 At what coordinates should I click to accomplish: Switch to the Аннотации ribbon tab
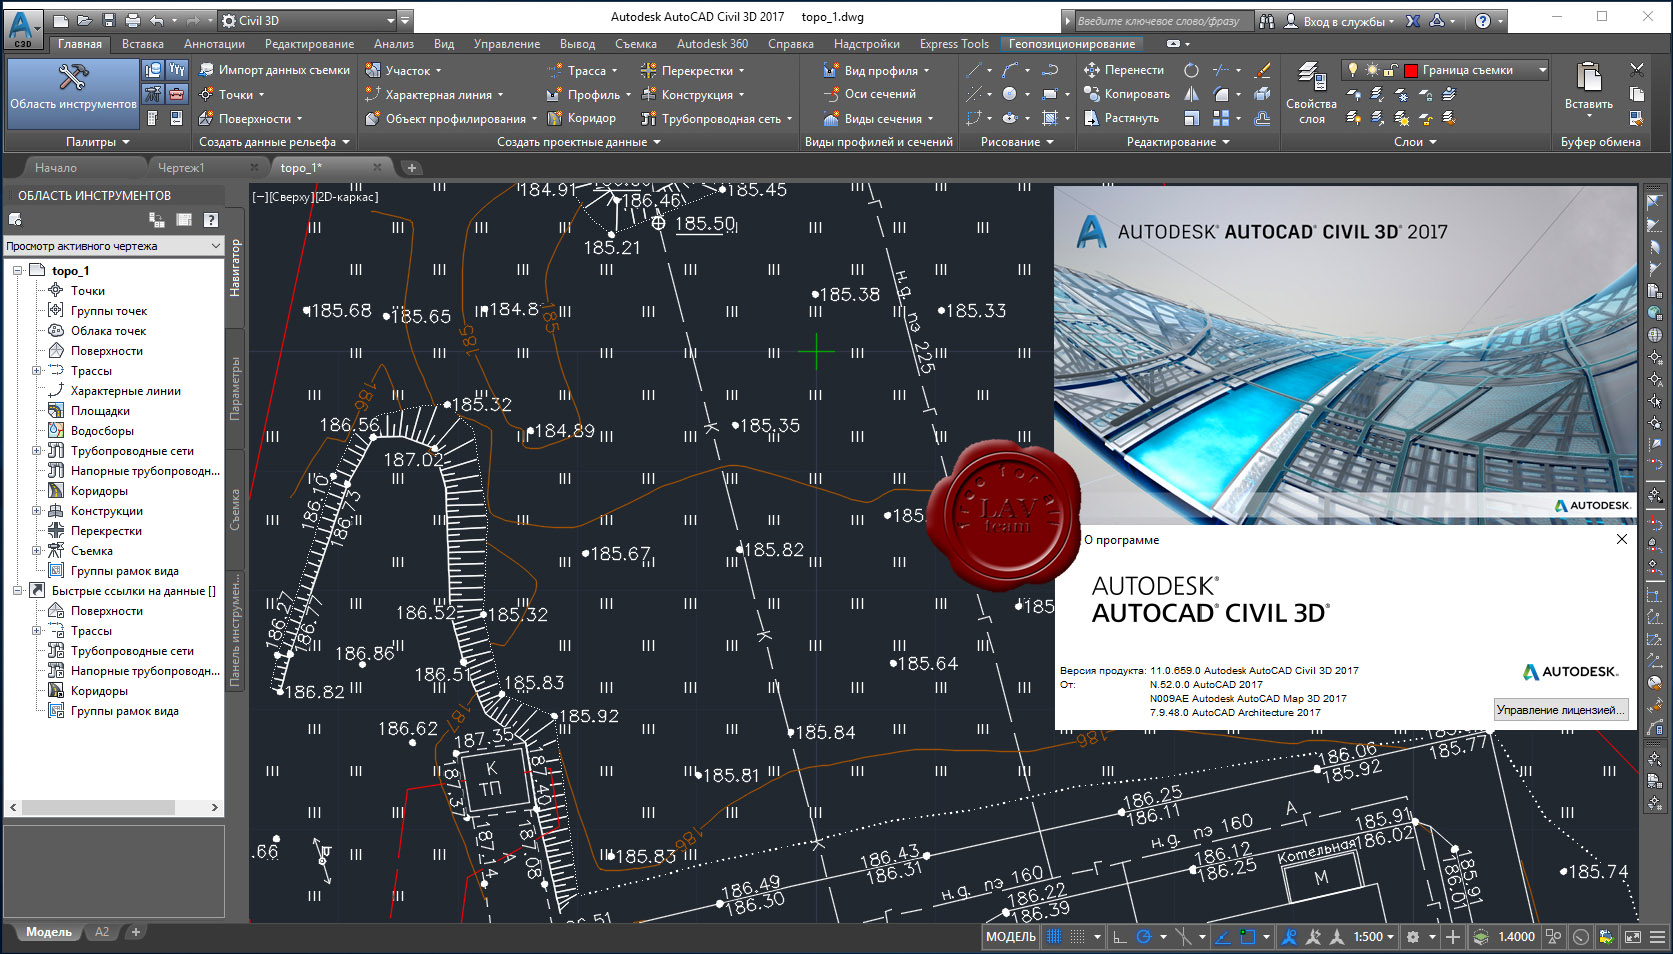coord(214,44)
